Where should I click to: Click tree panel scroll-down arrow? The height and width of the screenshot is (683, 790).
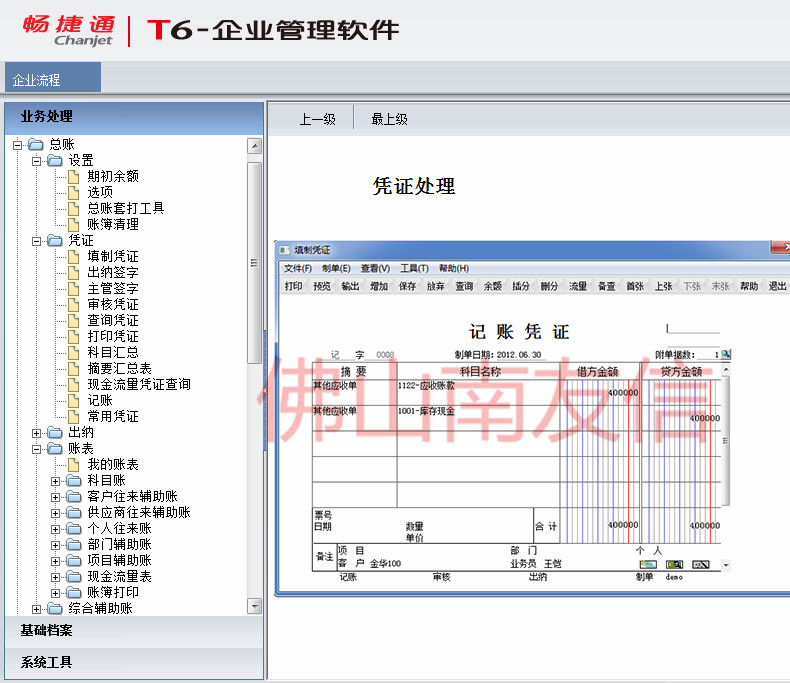(x=255, y=606)
